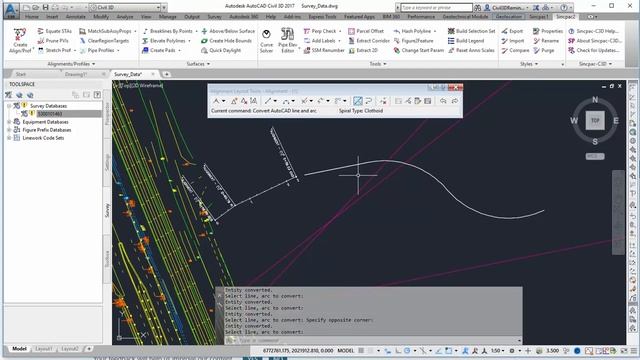The width and height of the screenshot is (640, 360).
Task: Add a new drawing tab with plus button
Action: (167, 74)
